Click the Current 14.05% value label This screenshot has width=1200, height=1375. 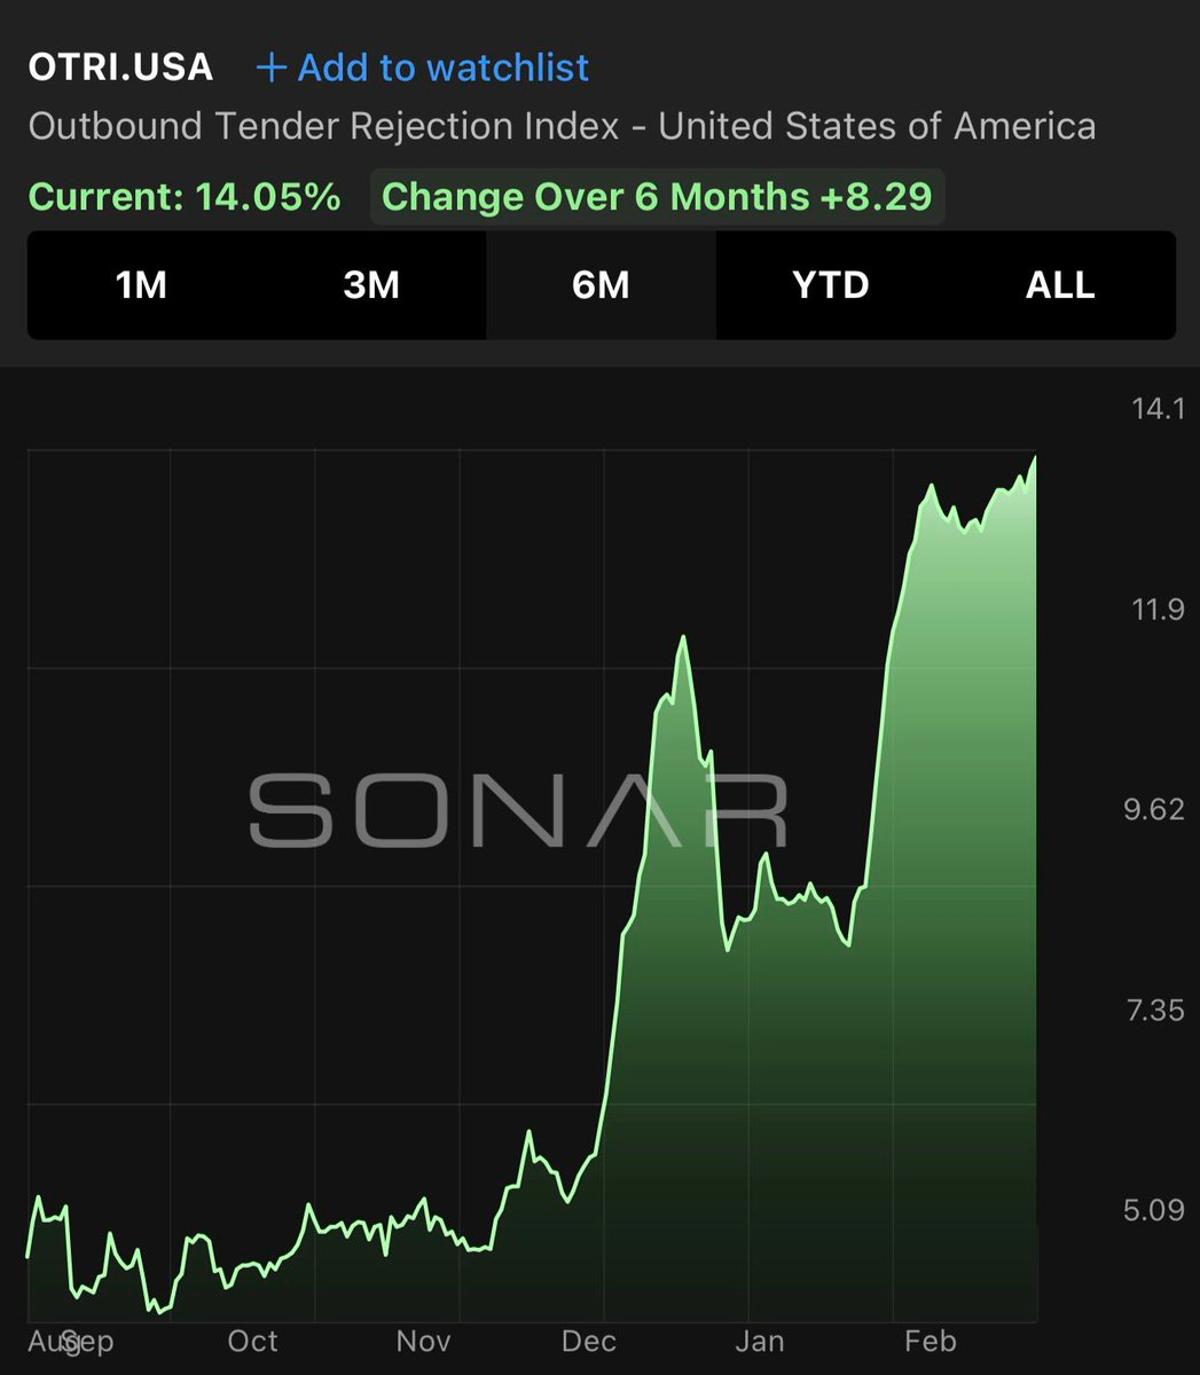(x=185, y=197)
